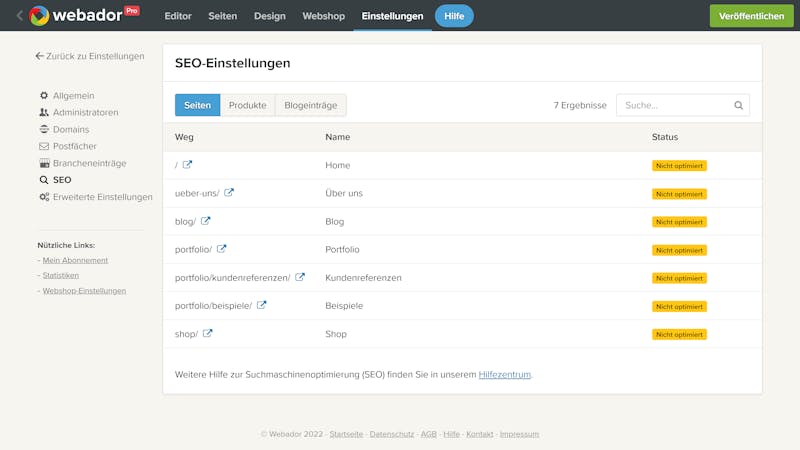Viewport: 800px width, 450px height.
Task: Open external link icon for portfolio/kundenreferenzen/
Action: [x=300, y=277]
